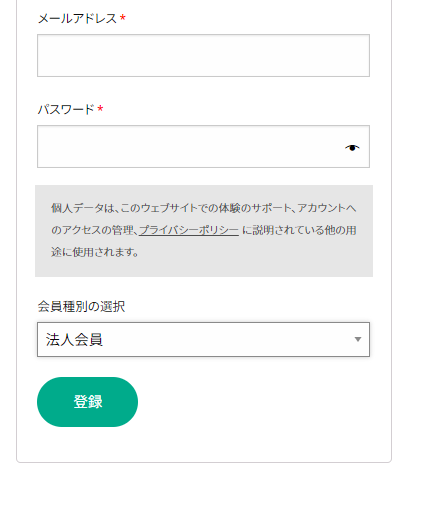Expand the member type selection list

[203, 339]
